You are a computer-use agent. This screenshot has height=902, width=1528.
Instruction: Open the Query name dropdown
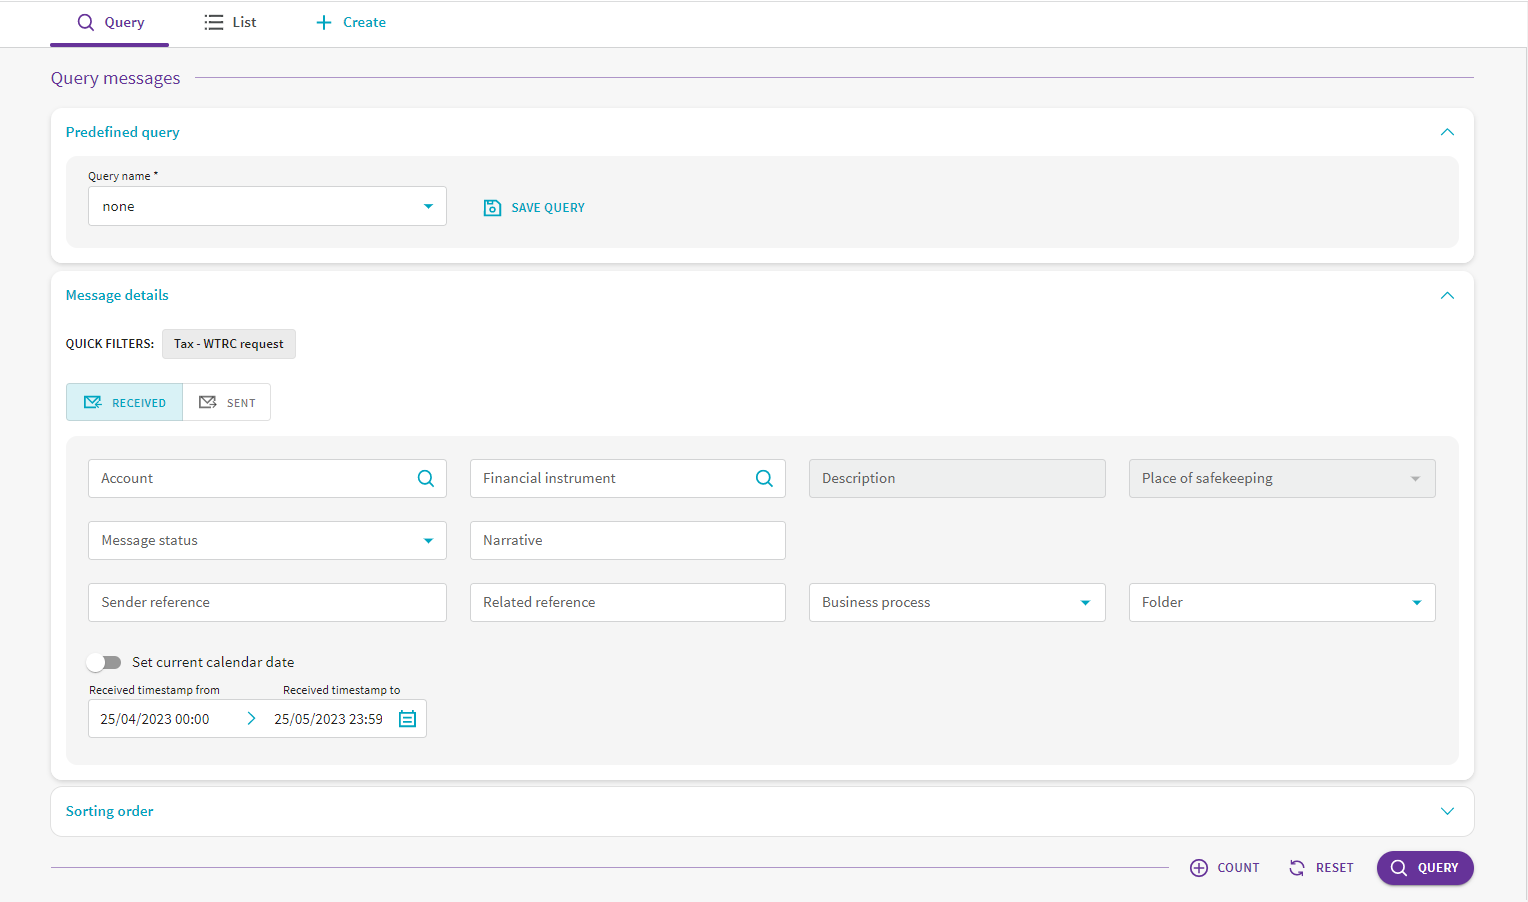[267, 207]
